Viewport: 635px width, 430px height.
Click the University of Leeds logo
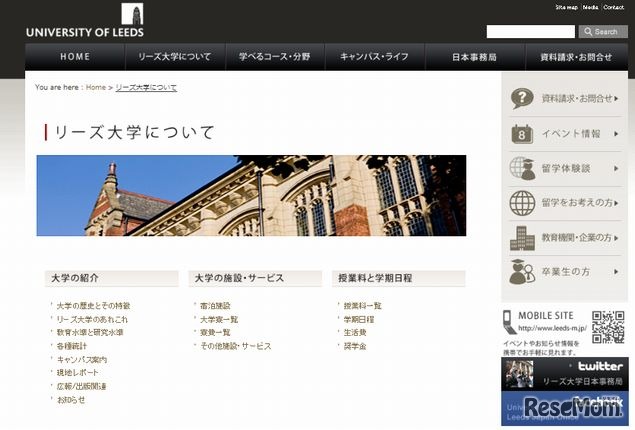click(x=85, y=21)
